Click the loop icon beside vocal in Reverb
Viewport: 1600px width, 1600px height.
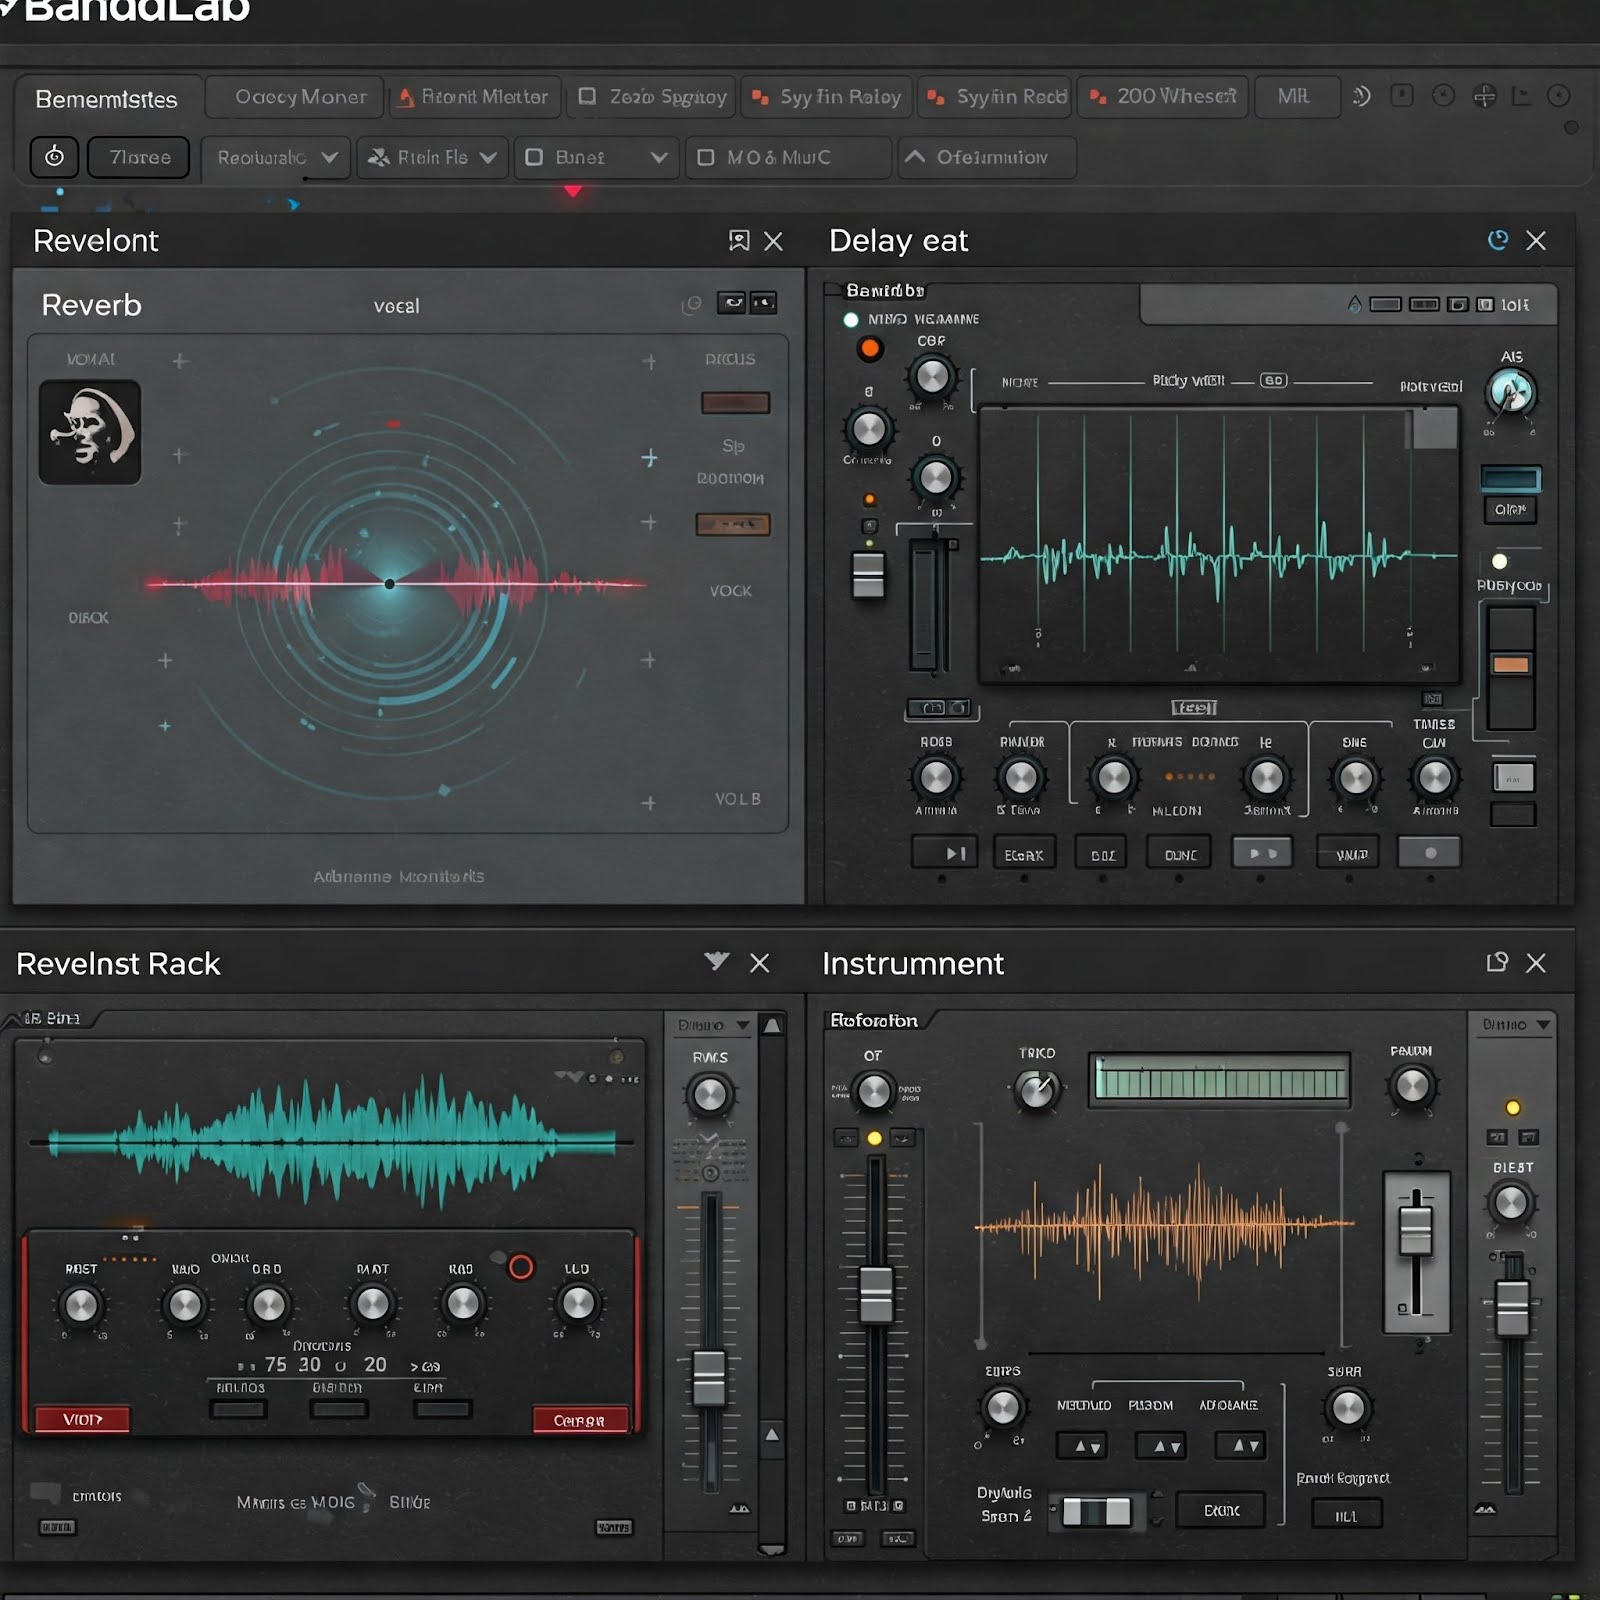(691, 304)
